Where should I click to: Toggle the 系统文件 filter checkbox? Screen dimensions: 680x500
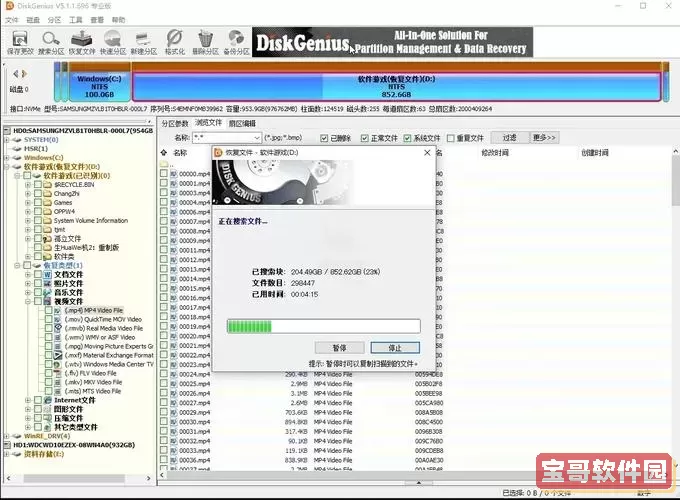click(x=407, y=138)
